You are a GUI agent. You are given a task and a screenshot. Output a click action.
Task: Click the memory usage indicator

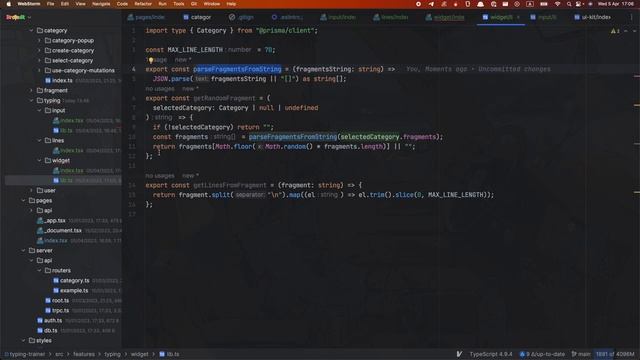click(x=615, y=354)
